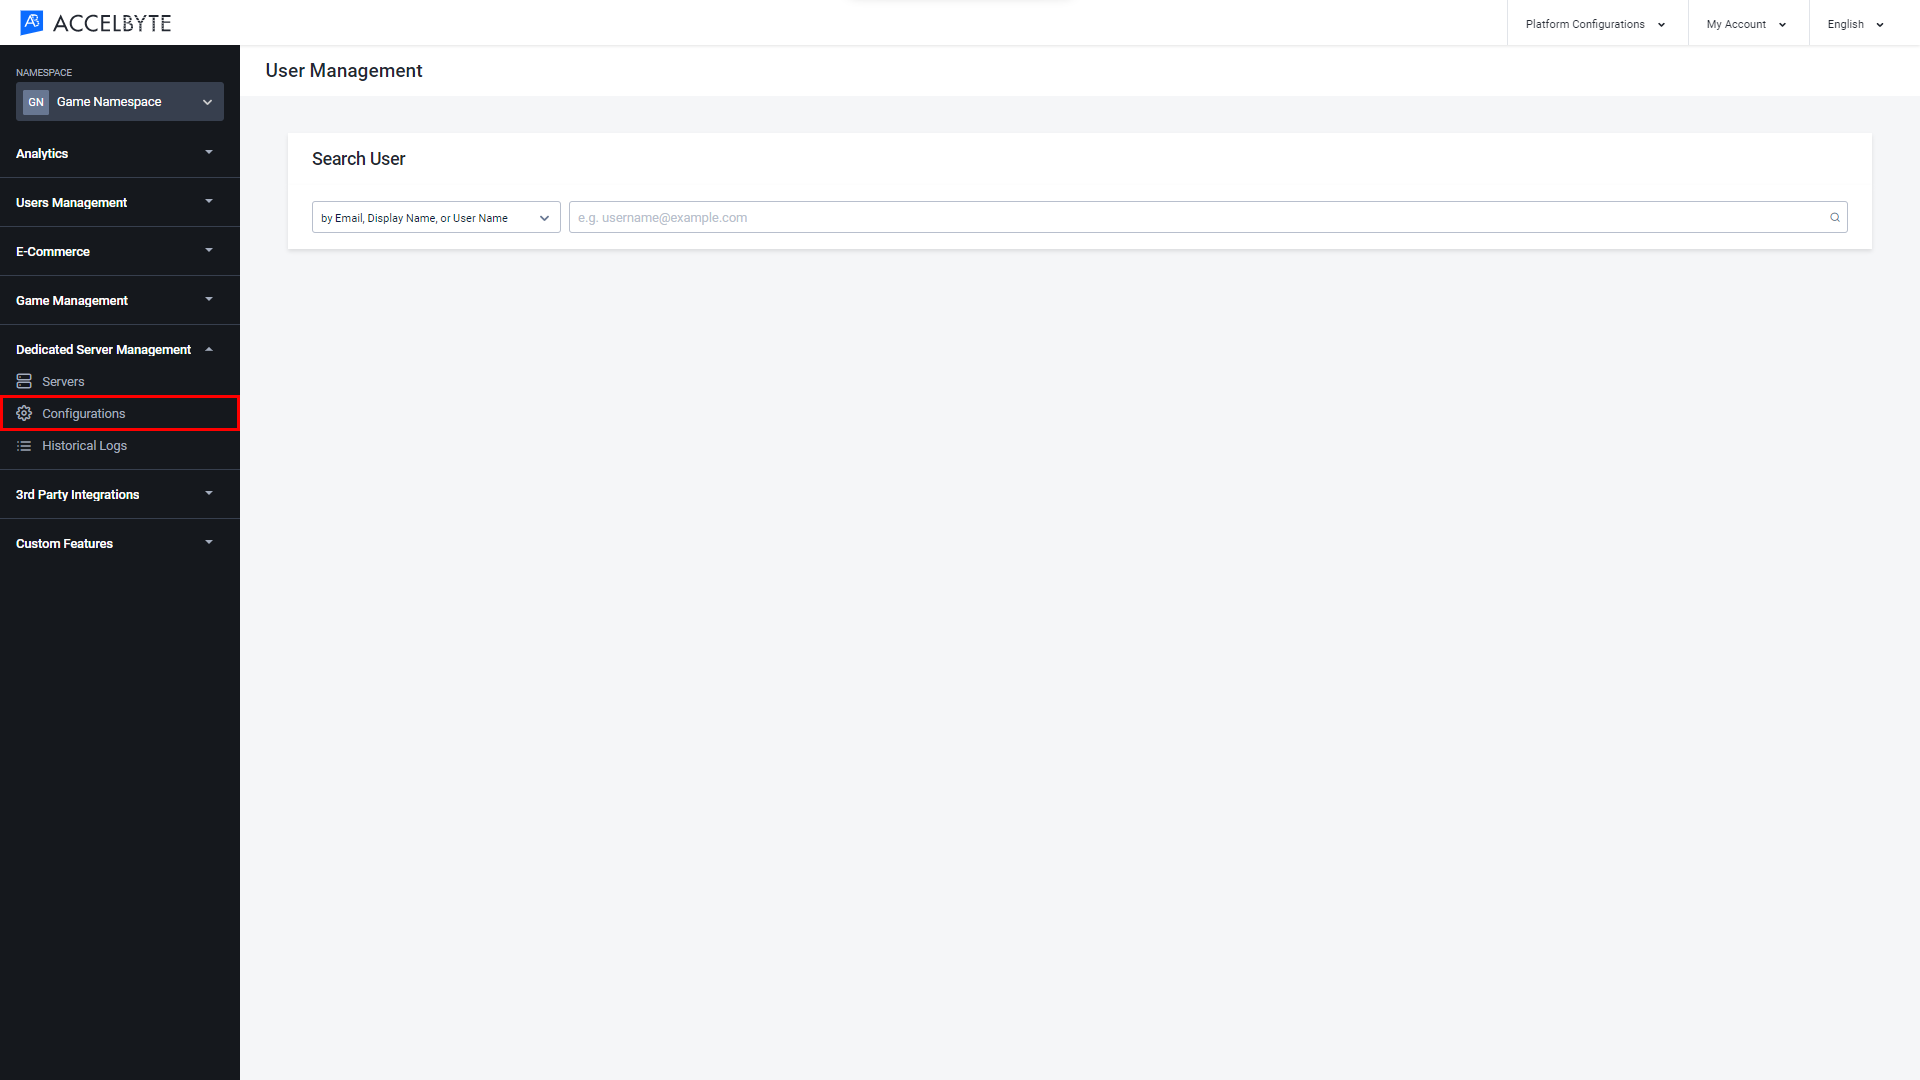Image resolution: width=1920 pixels, height=1080 pixels.
Task: Expand the Dedicated Server Management section
Action: 112,348
